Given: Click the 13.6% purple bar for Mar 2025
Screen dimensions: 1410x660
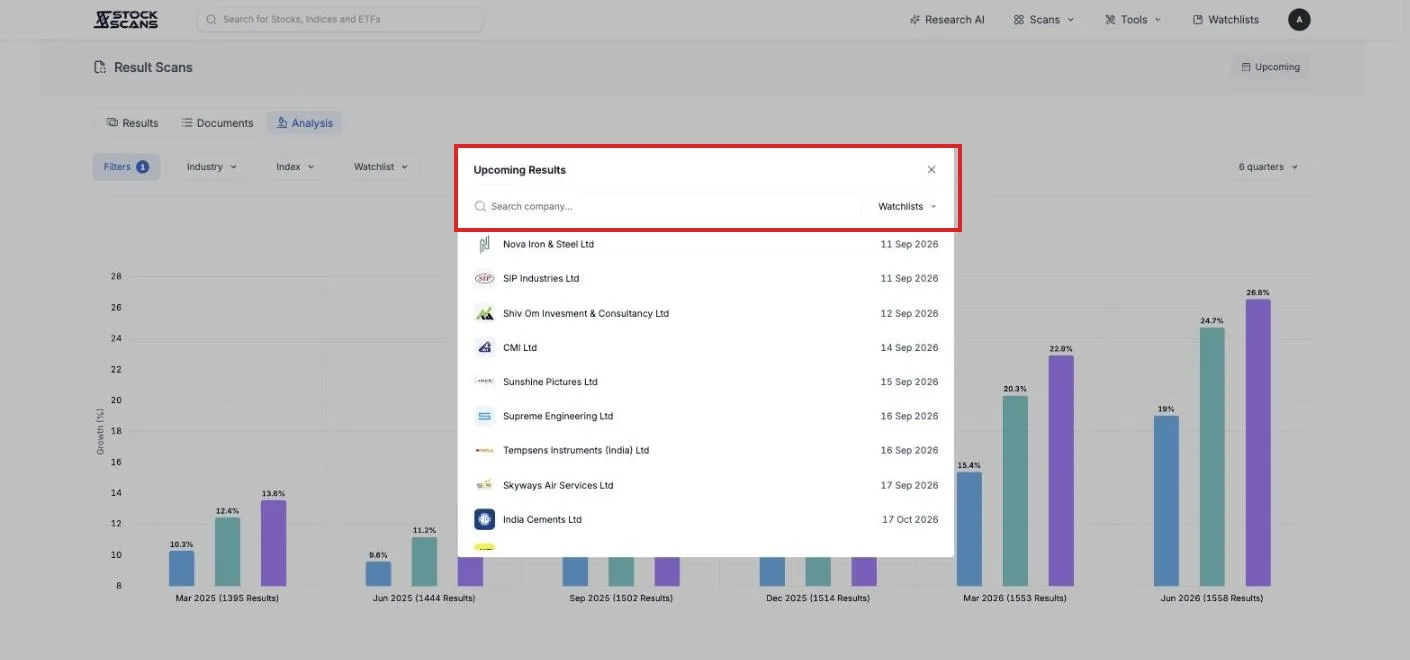Looking at the screenshot, I should pyautogui.click(x=273, y=543).
